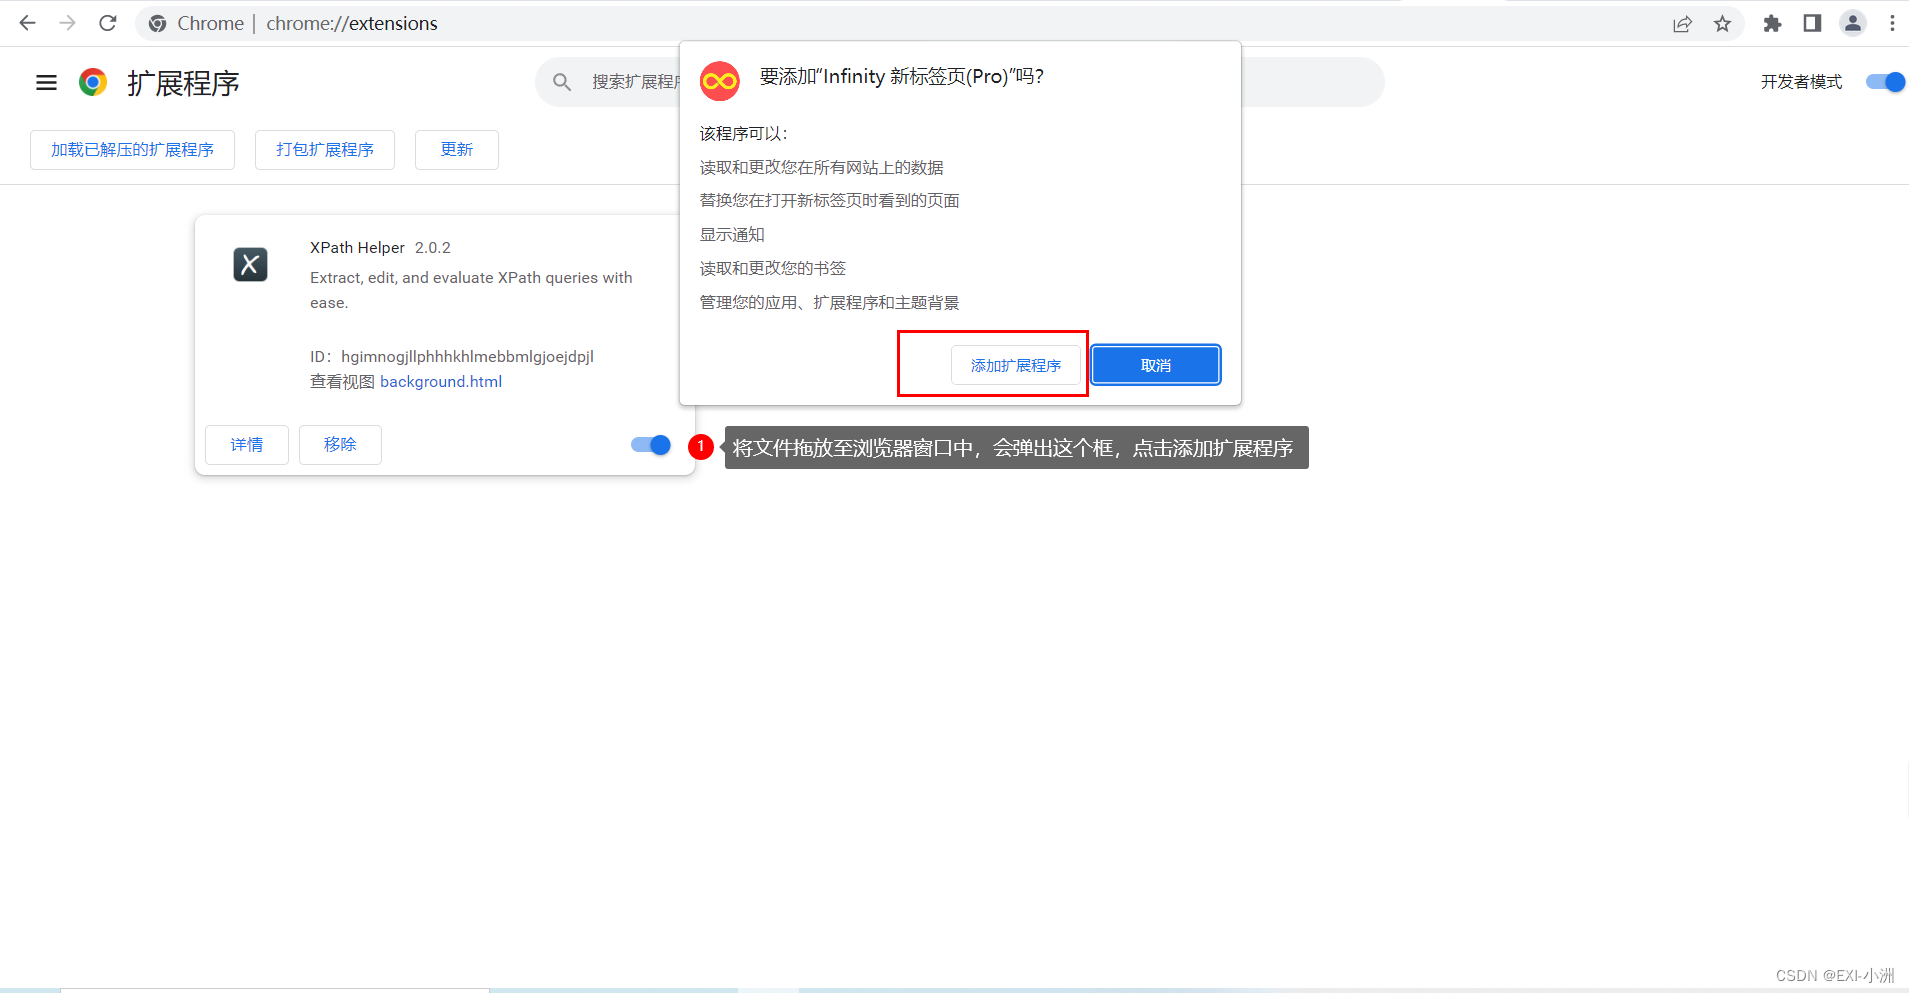Click the browser forward arrow
Viewport: 1909px width, 993px height.
coord(67,23)
